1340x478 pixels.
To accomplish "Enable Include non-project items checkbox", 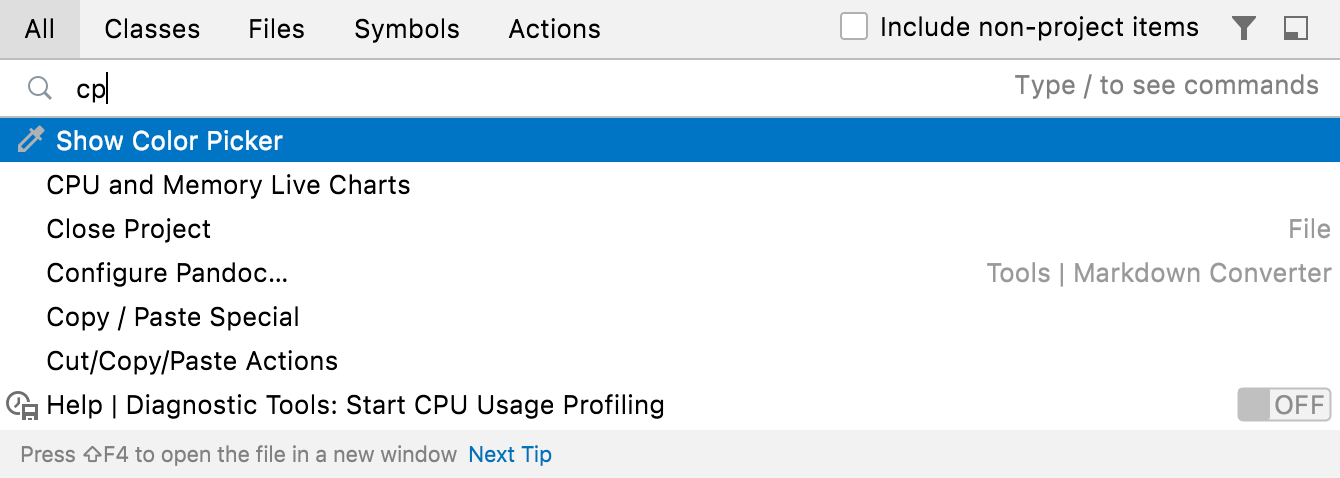I will point(854,27).
